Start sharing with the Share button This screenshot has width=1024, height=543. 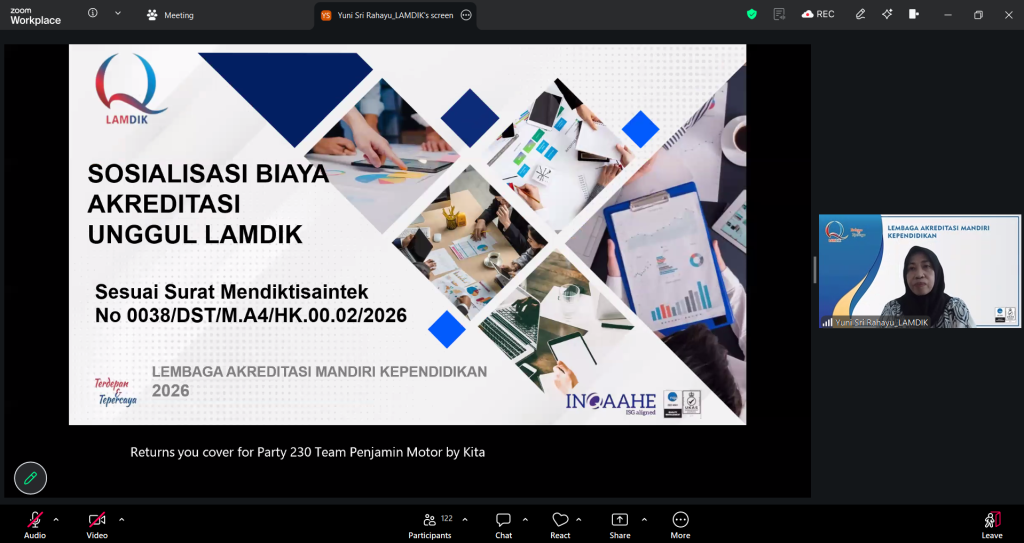620,525
